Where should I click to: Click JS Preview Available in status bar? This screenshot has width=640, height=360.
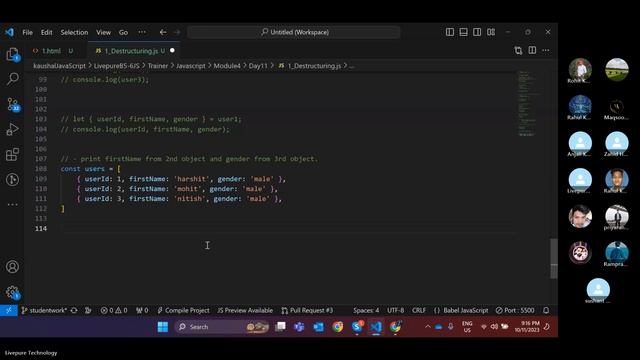[x=245, y=311]
